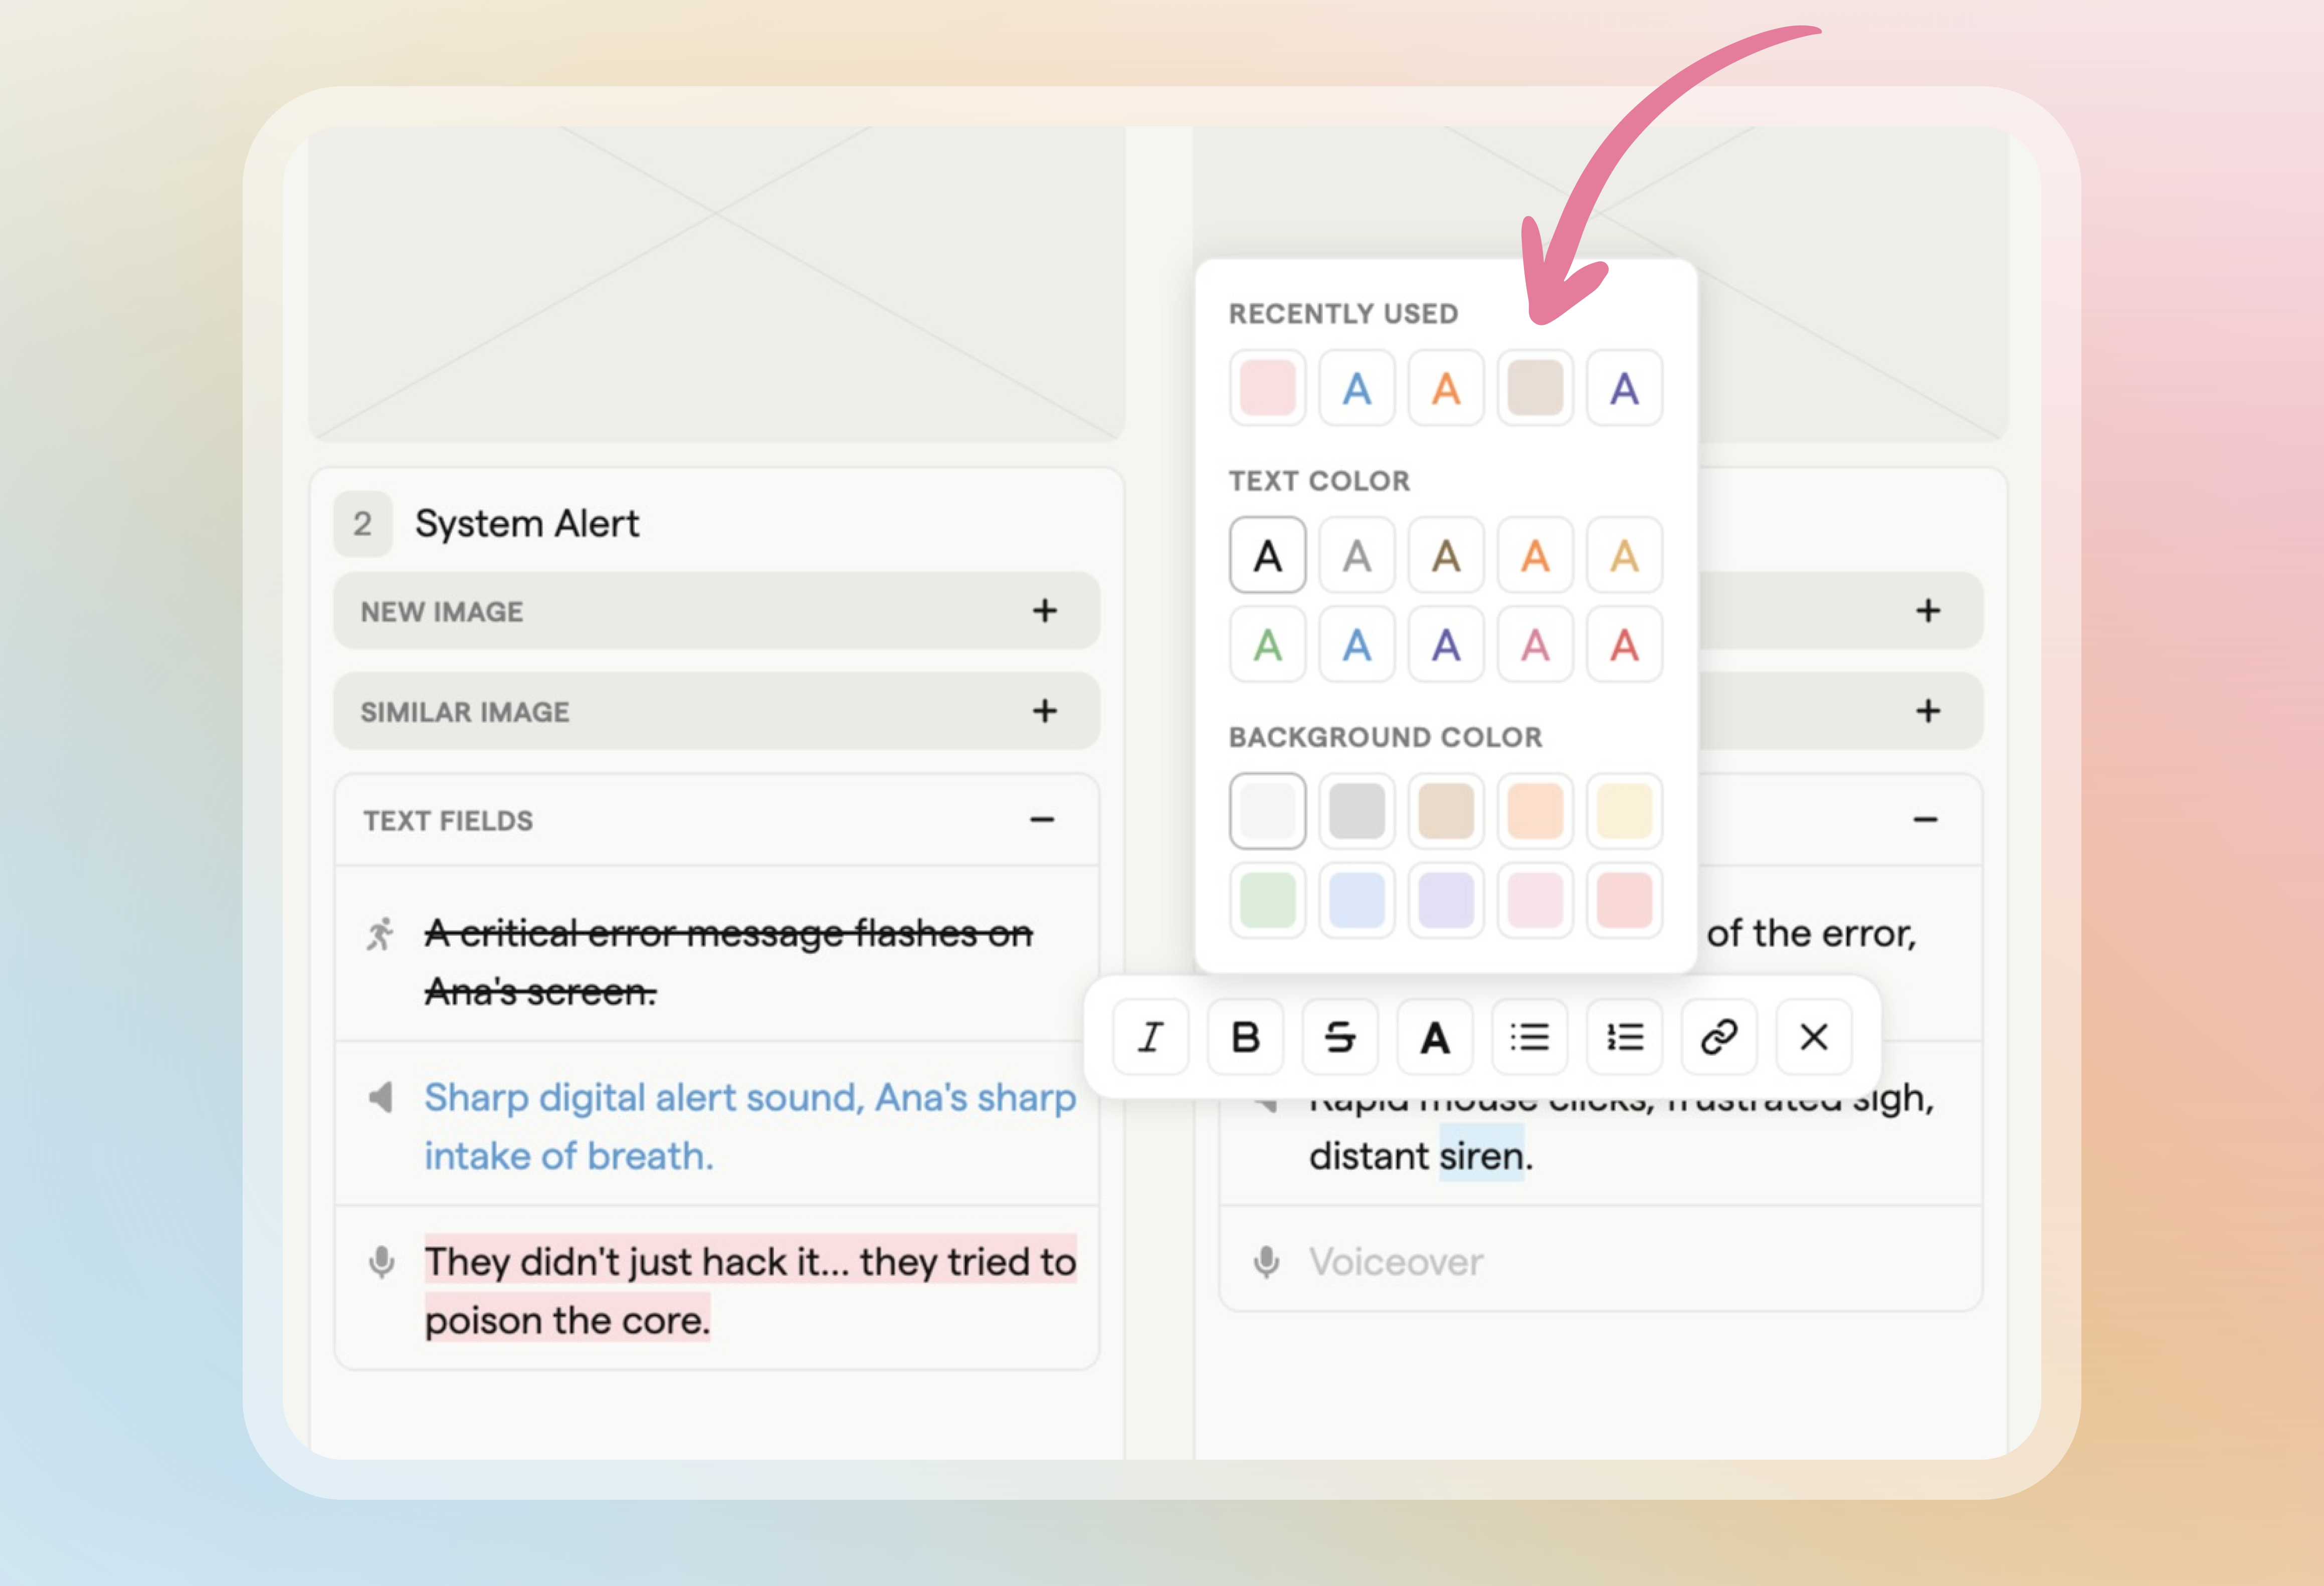The image size is (2324, 1586).
Task: Expand the second plus section in right card
Action: [x=1928, y=711]
